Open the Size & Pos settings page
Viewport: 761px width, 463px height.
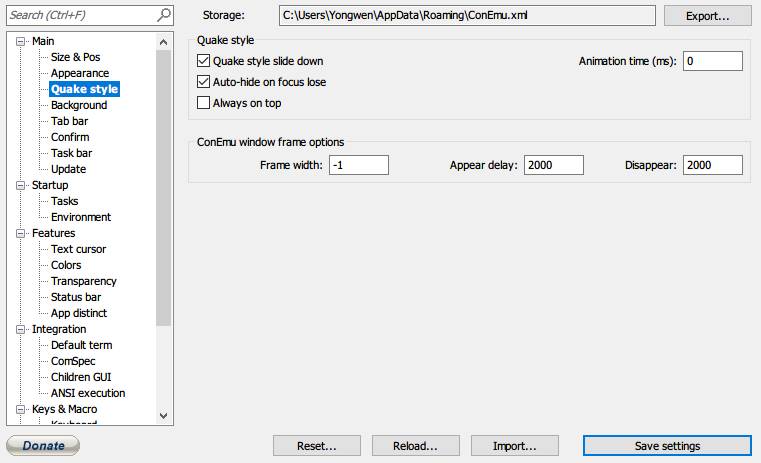[75, 57]
